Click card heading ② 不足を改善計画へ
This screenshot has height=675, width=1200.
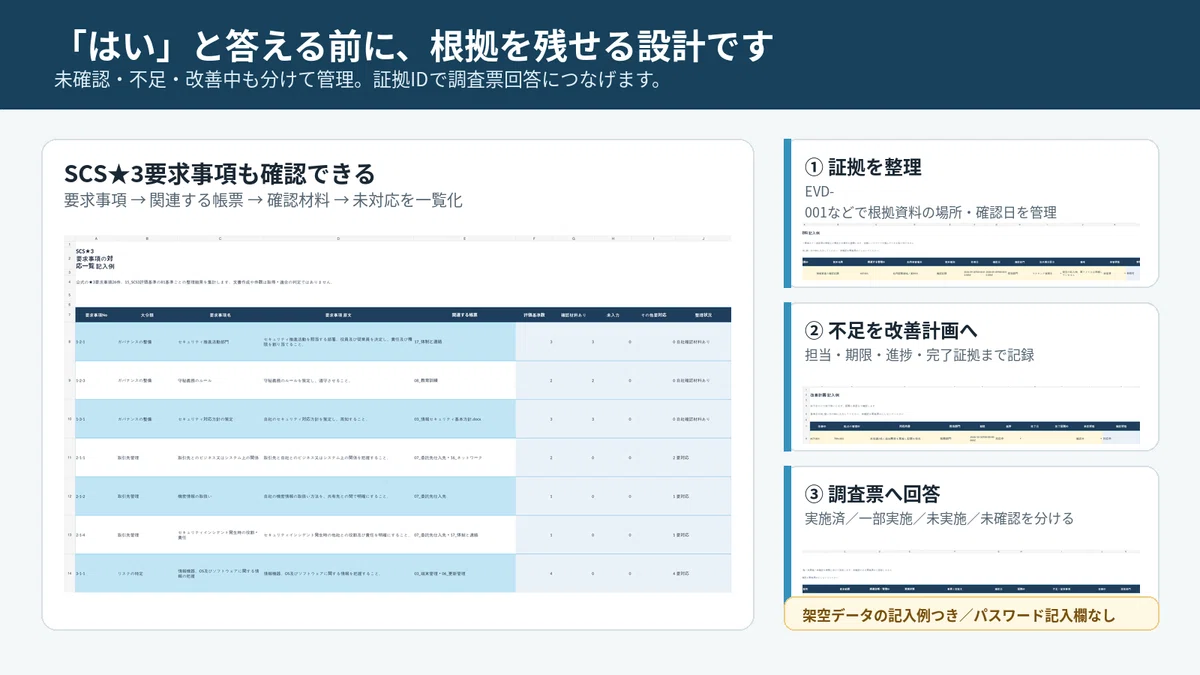click(x=892, y=329)
